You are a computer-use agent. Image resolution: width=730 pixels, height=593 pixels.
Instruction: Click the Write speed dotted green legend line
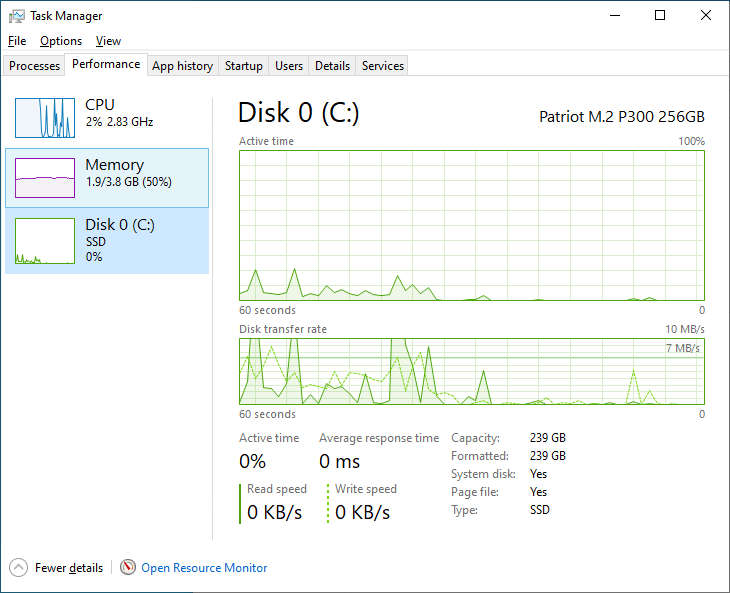click(328, 503)
